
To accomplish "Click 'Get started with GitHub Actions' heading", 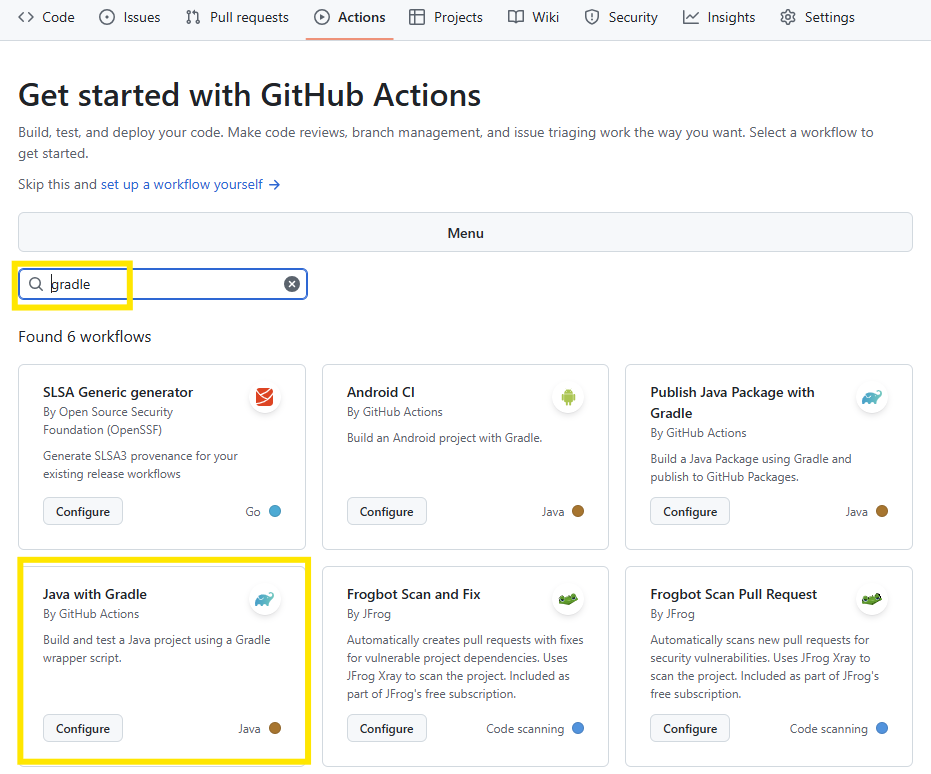I will [x=249, y=95].
